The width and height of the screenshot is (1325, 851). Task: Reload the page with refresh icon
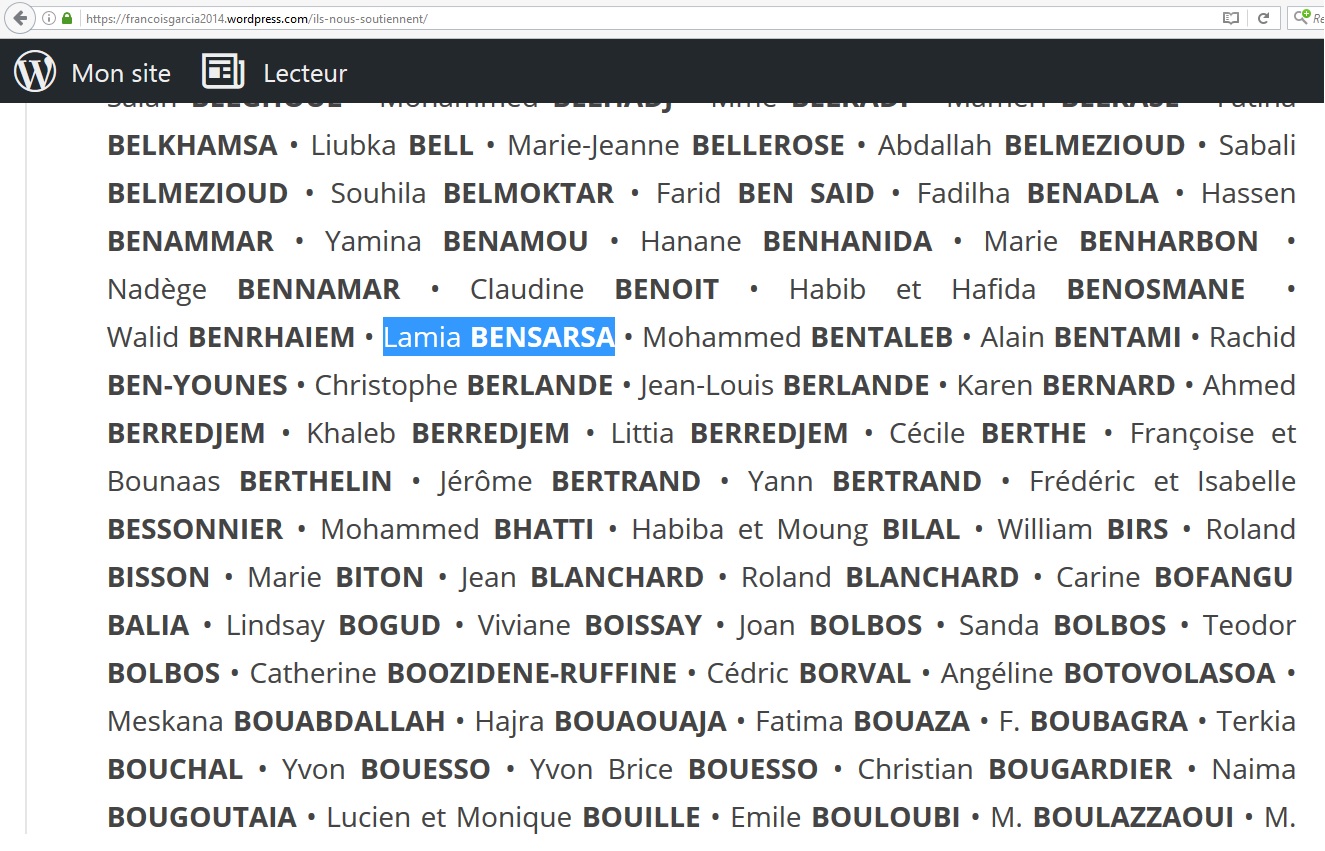point(1263,18)
